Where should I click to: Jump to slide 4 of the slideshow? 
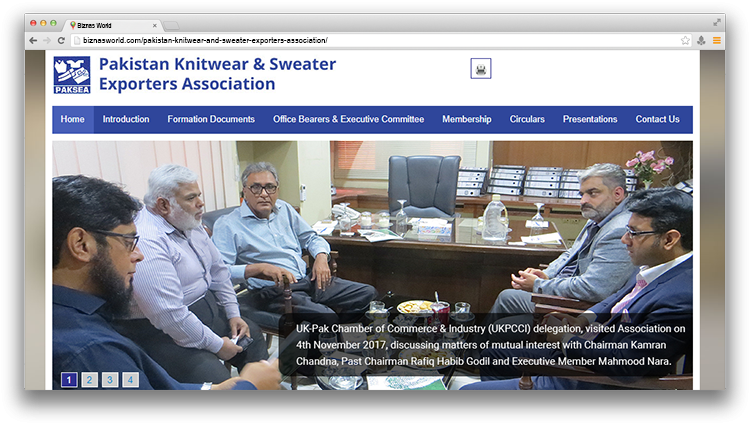pyautogui.click(x=130, y=380)
